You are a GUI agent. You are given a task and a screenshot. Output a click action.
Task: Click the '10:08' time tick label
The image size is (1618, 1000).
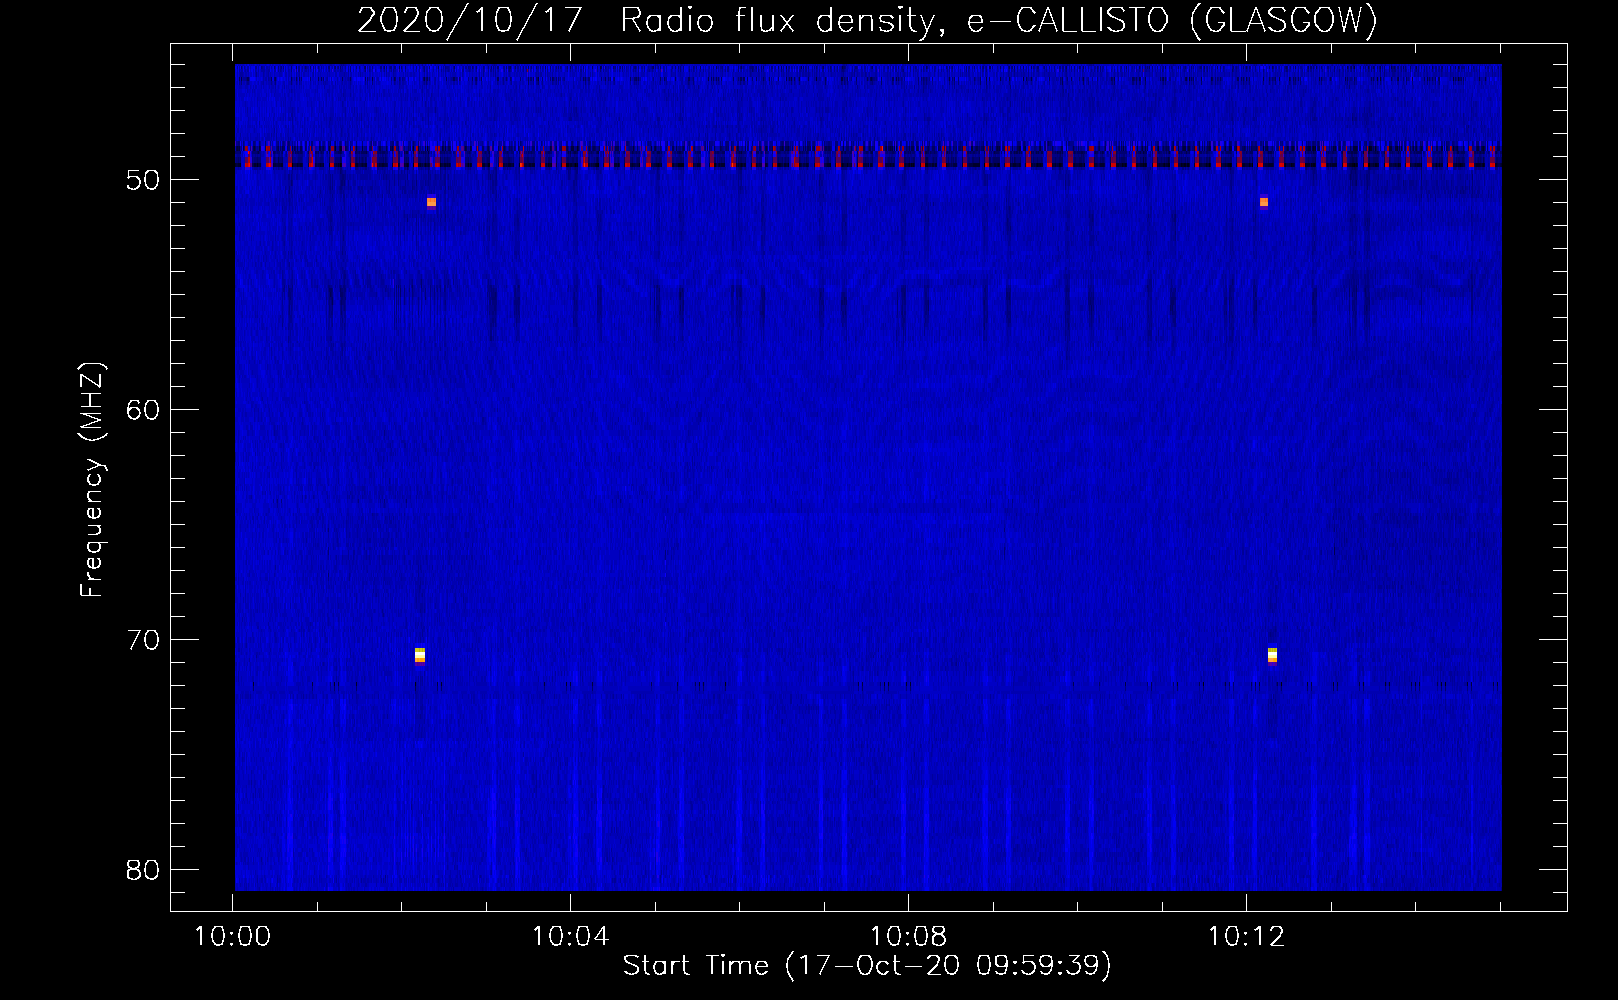[908, 937]
